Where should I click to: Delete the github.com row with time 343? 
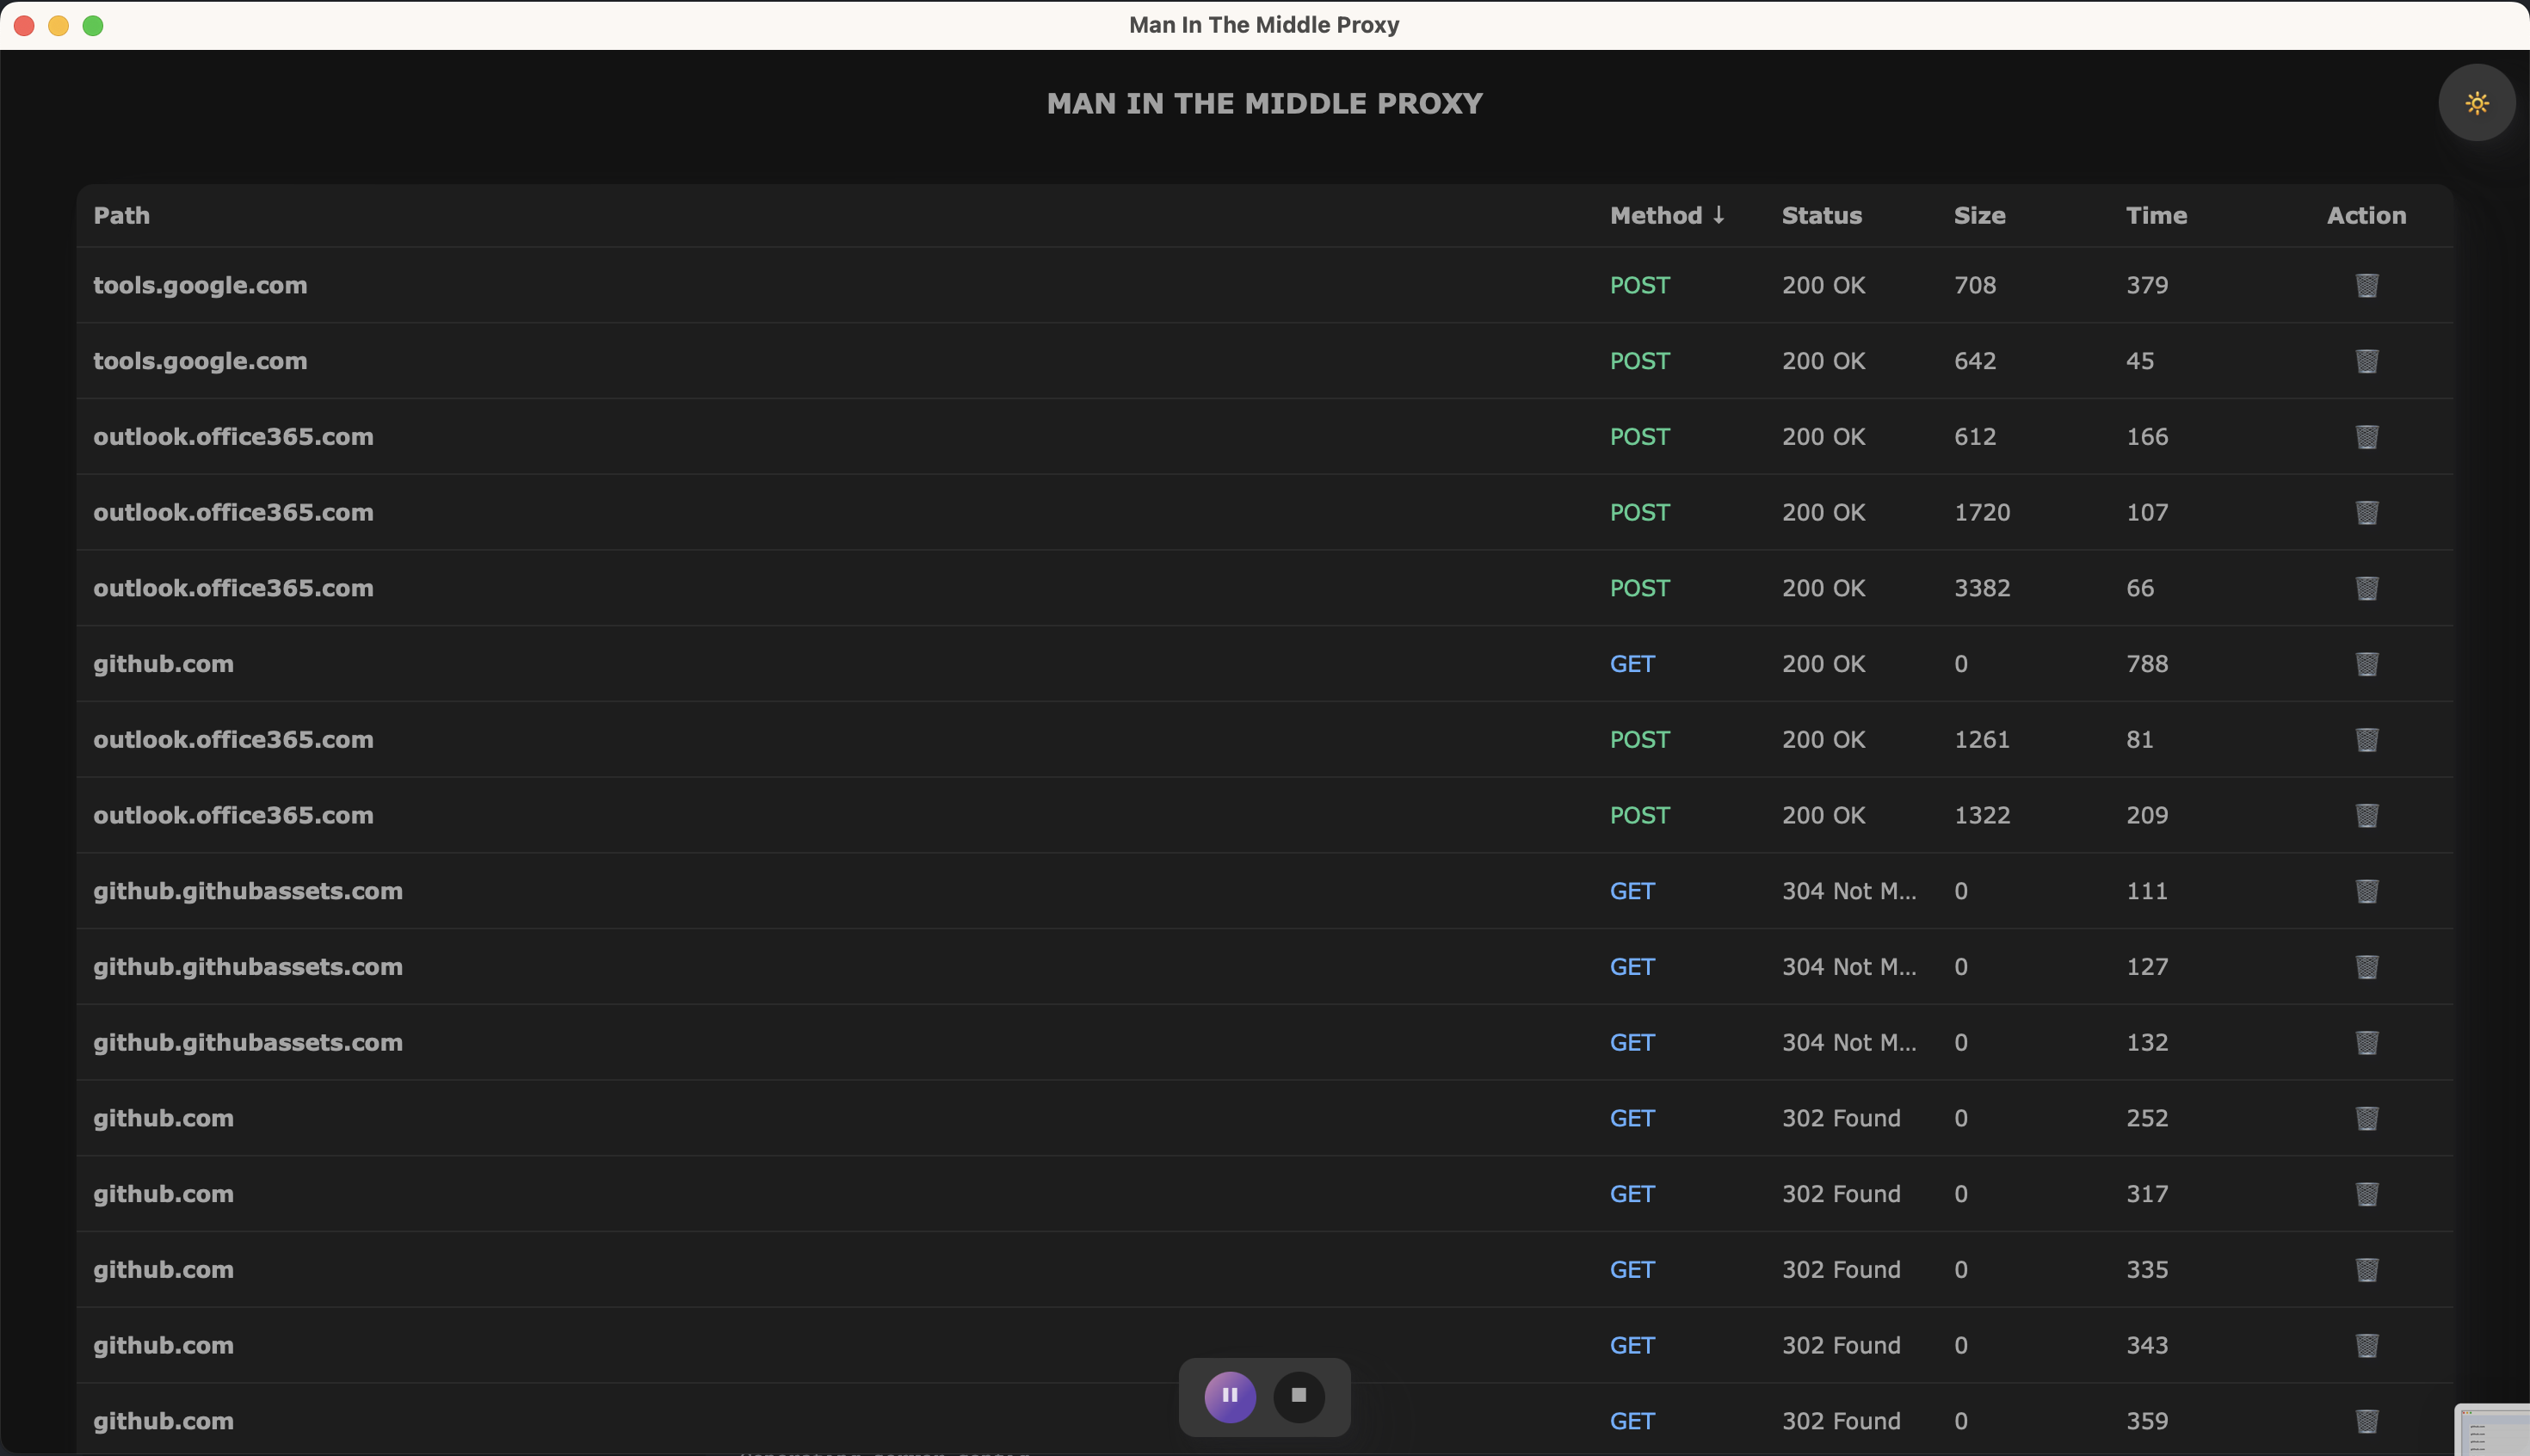2366,1345
